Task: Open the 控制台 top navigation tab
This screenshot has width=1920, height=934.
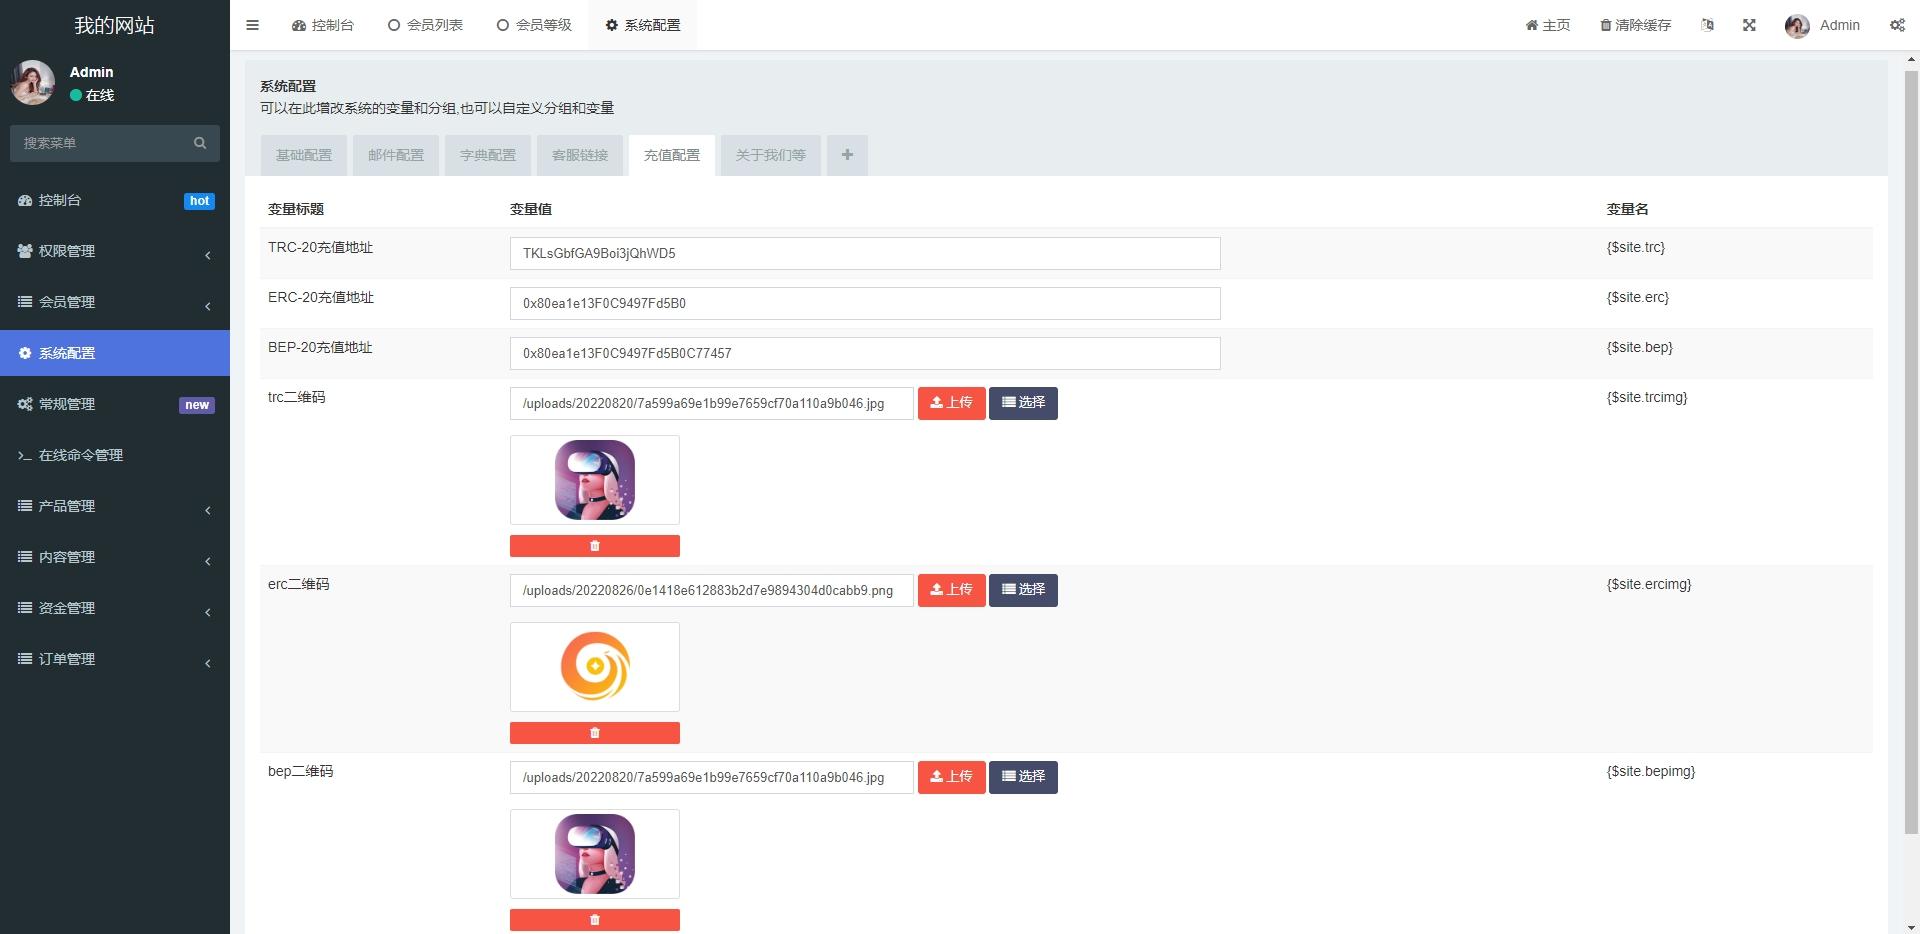Action: 323,25
